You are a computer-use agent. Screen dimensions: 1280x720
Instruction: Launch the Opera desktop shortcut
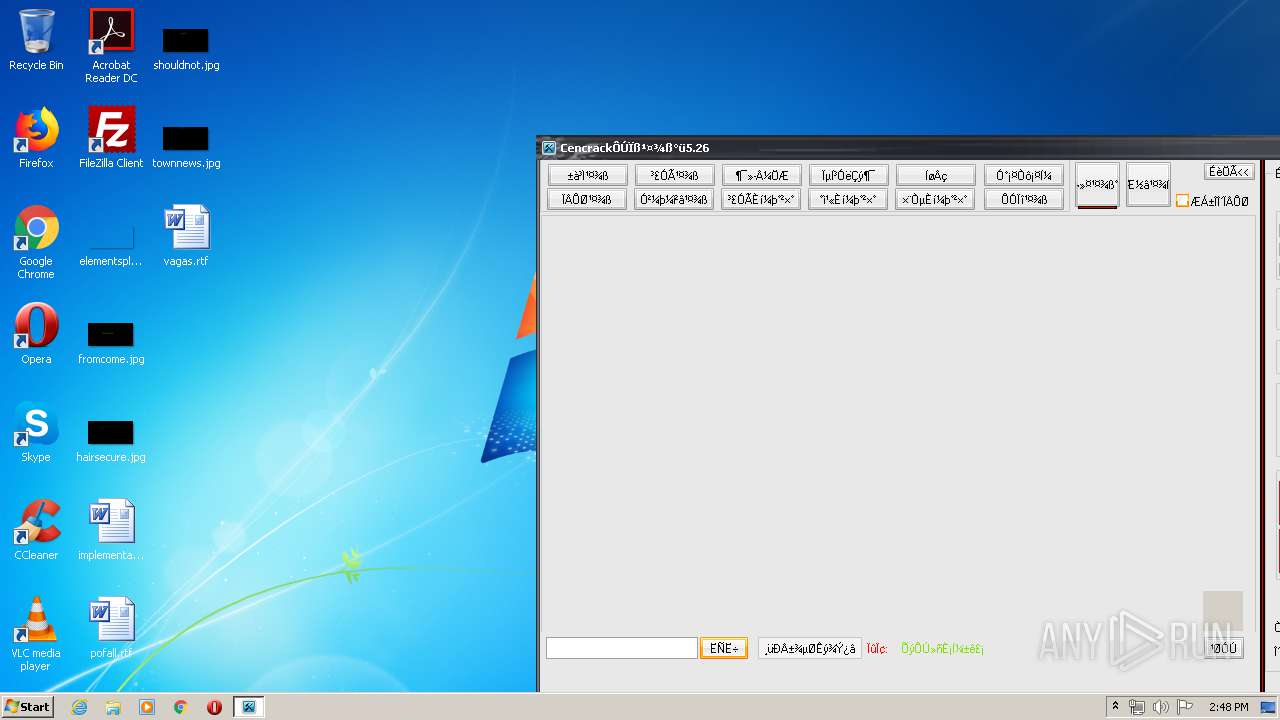[36, 334]
